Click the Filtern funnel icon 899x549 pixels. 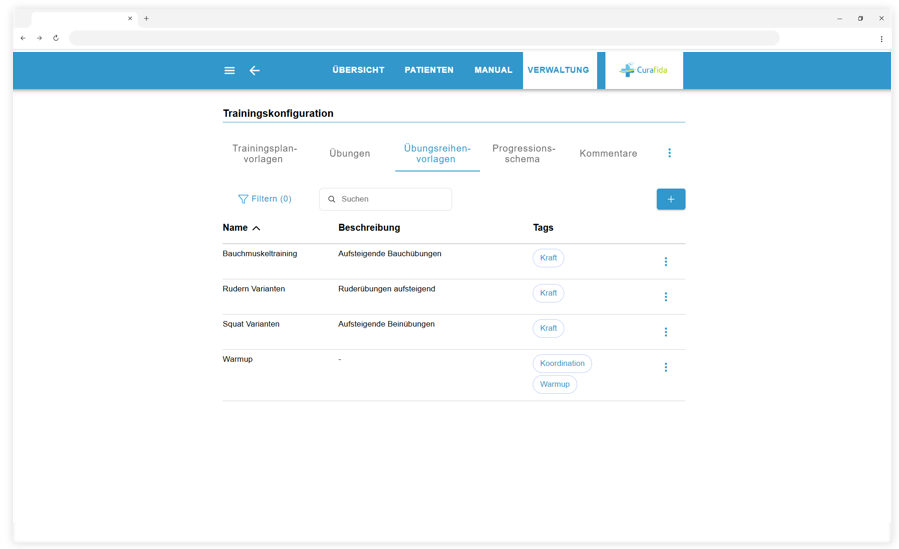(x=243, y=199)
